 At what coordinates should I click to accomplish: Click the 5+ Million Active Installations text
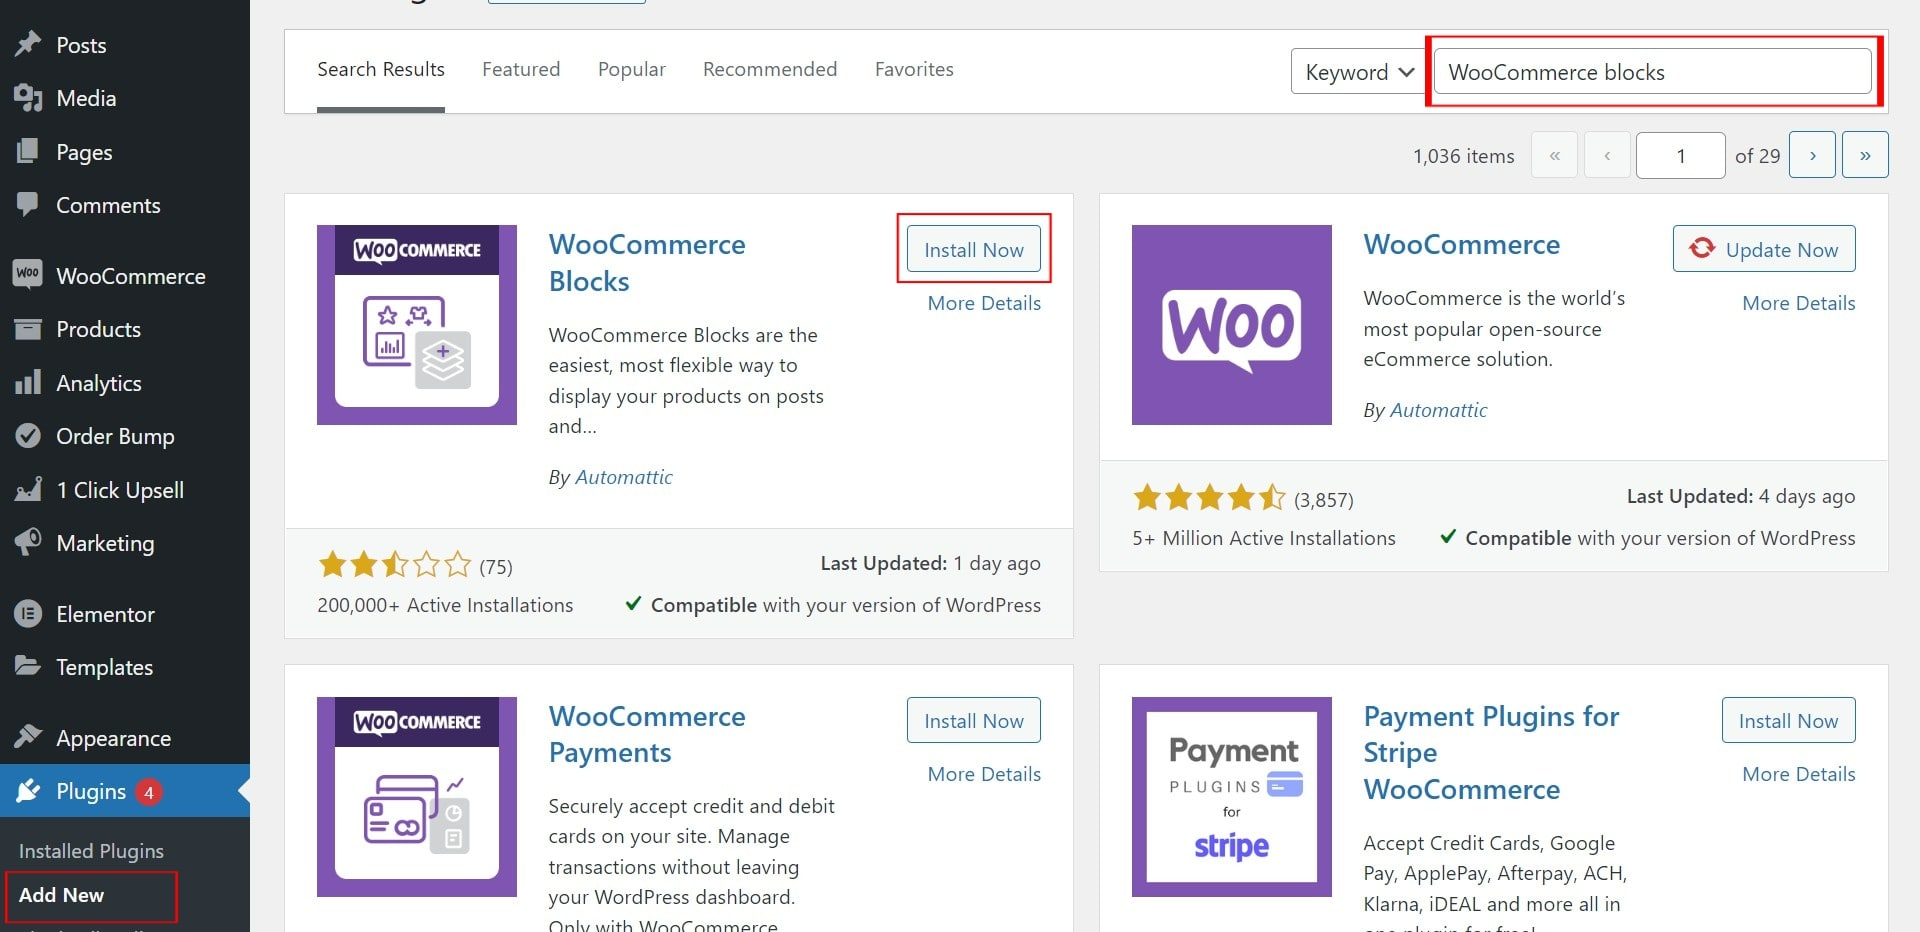pos(1264,538)
